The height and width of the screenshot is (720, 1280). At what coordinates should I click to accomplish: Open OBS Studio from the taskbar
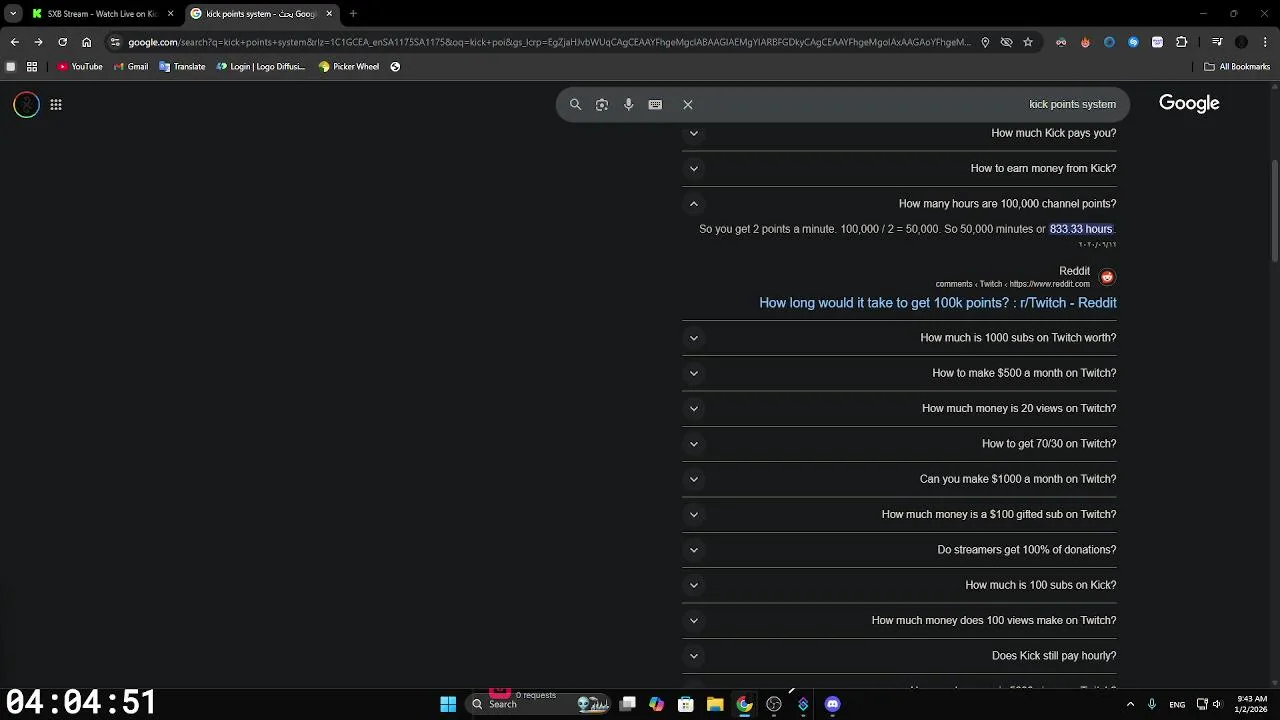(773, 704)
